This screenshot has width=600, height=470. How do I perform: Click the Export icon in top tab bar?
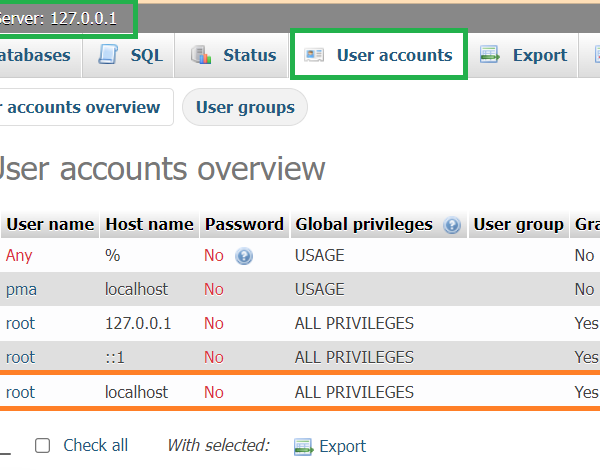click(490, 56)
